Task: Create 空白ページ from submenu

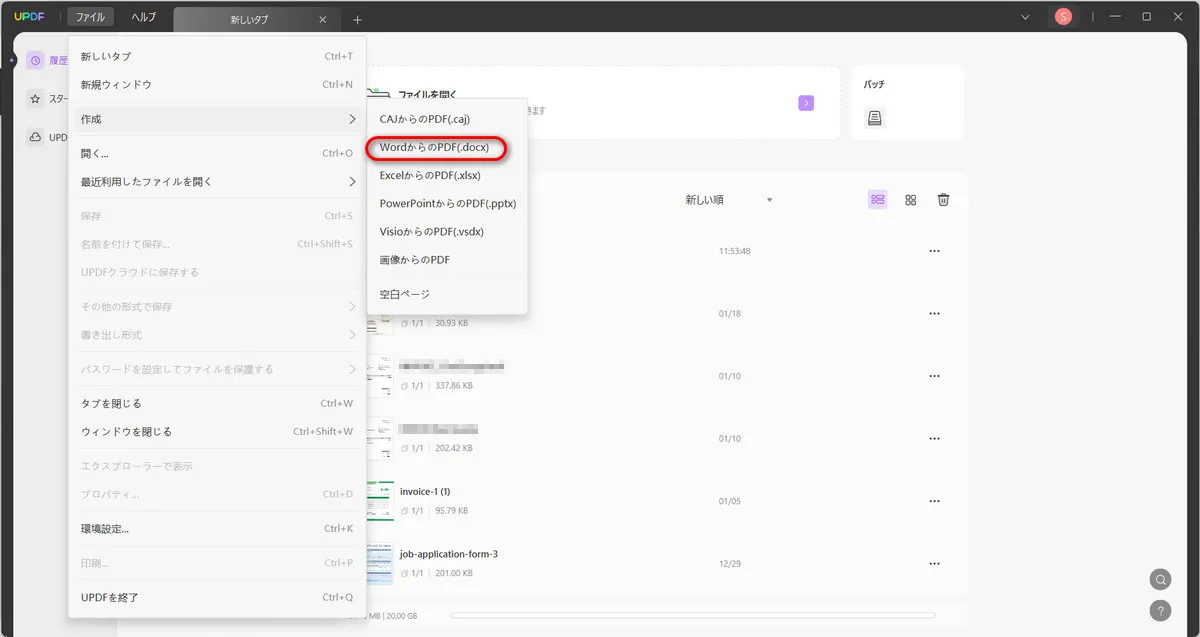Action: point(447,294)
